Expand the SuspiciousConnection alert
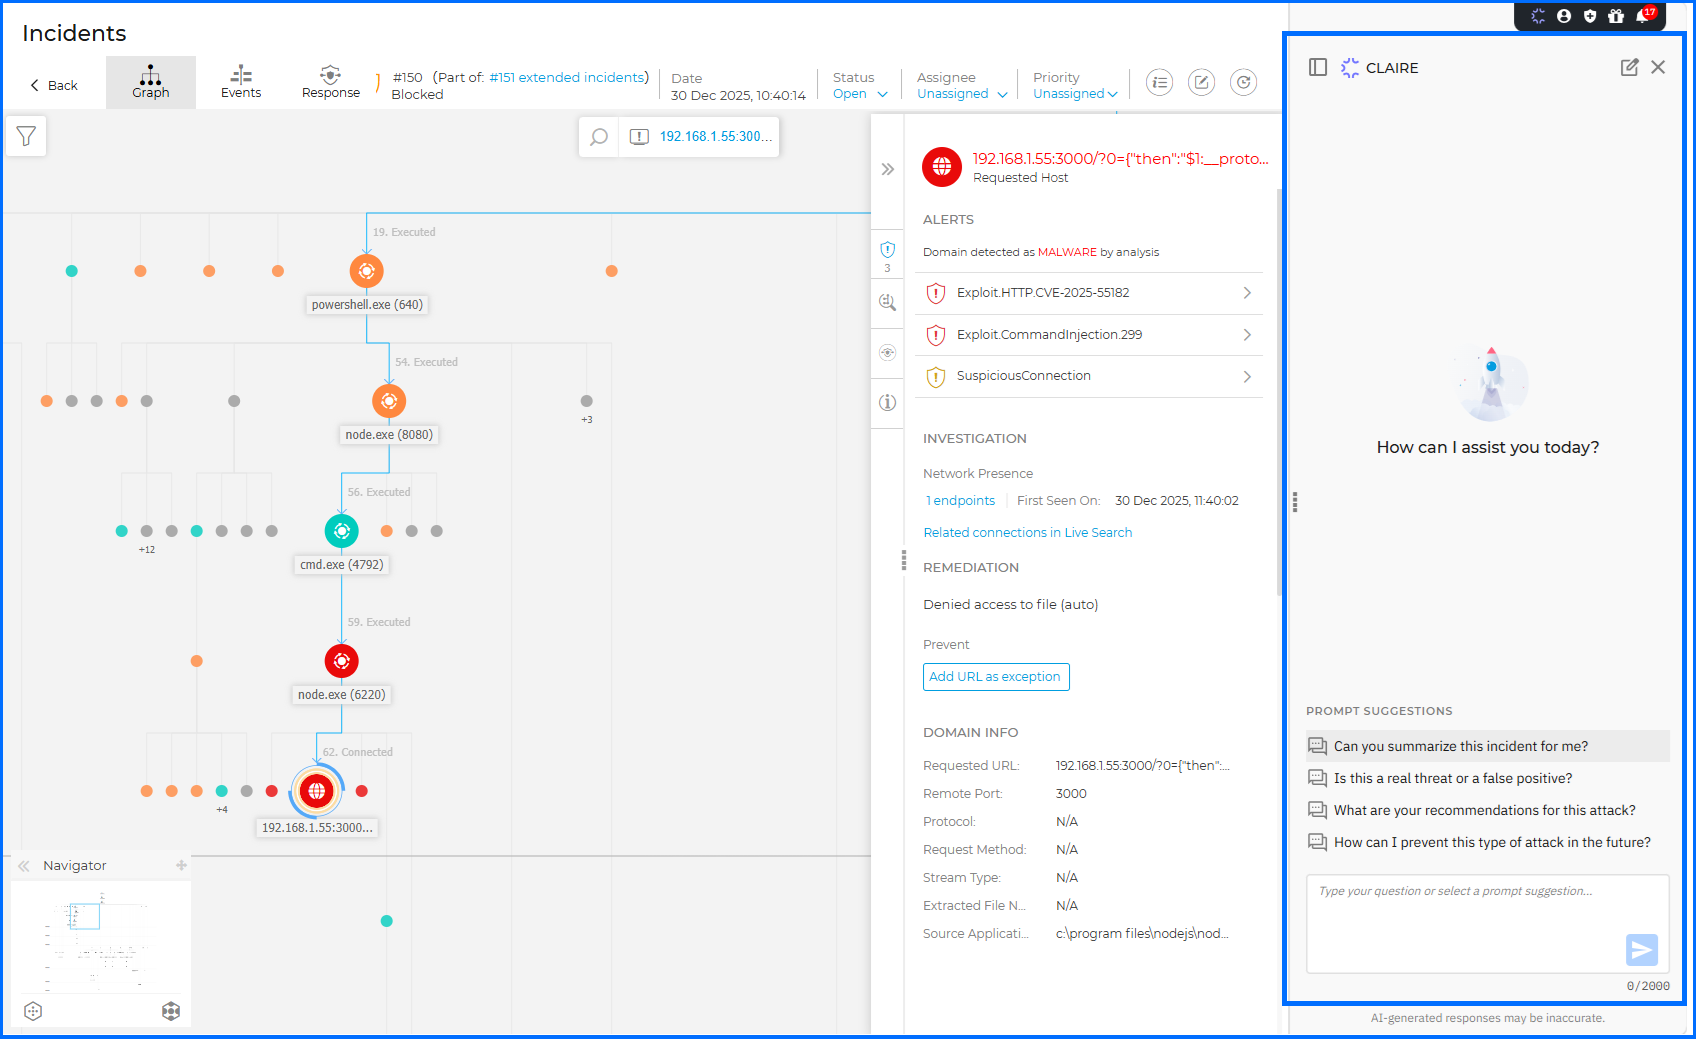This screenshot has height=1039, width=1696. tap(1089, 377)
